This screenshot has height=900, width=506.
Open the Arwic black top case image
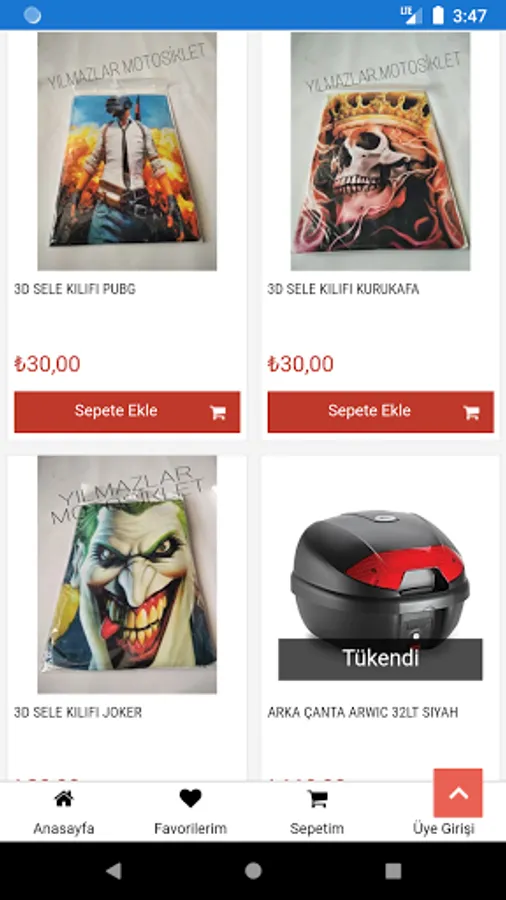[x=380, y=575]
